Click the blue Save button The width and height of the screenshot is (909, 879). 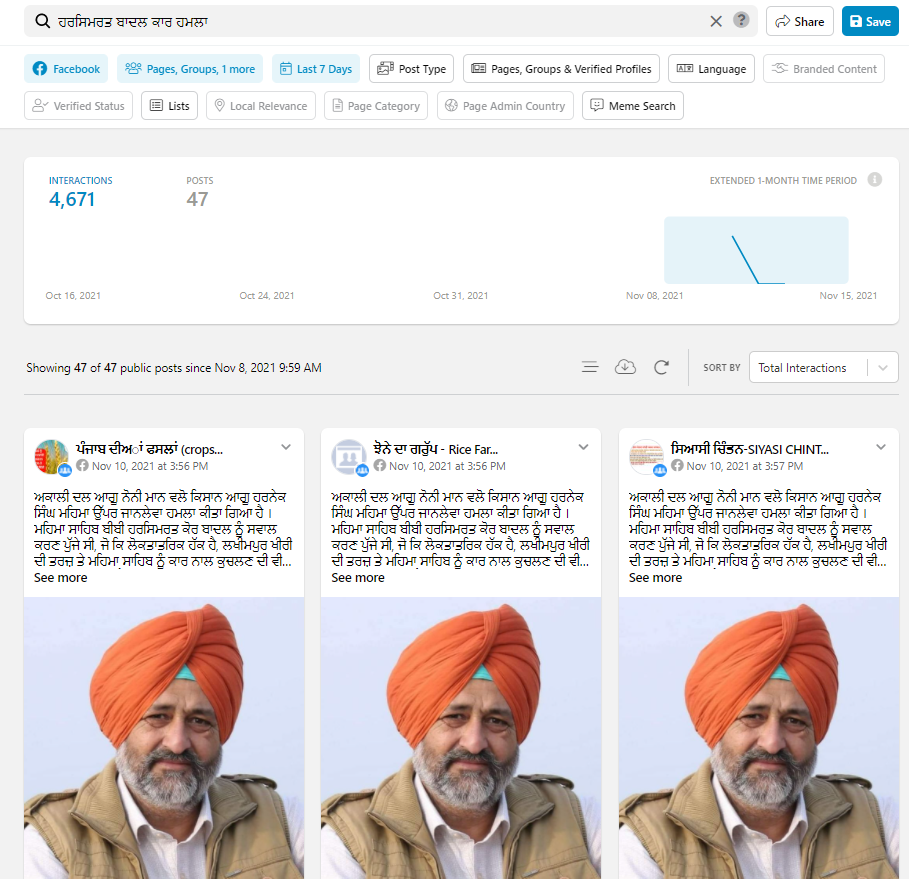point(870,21)
